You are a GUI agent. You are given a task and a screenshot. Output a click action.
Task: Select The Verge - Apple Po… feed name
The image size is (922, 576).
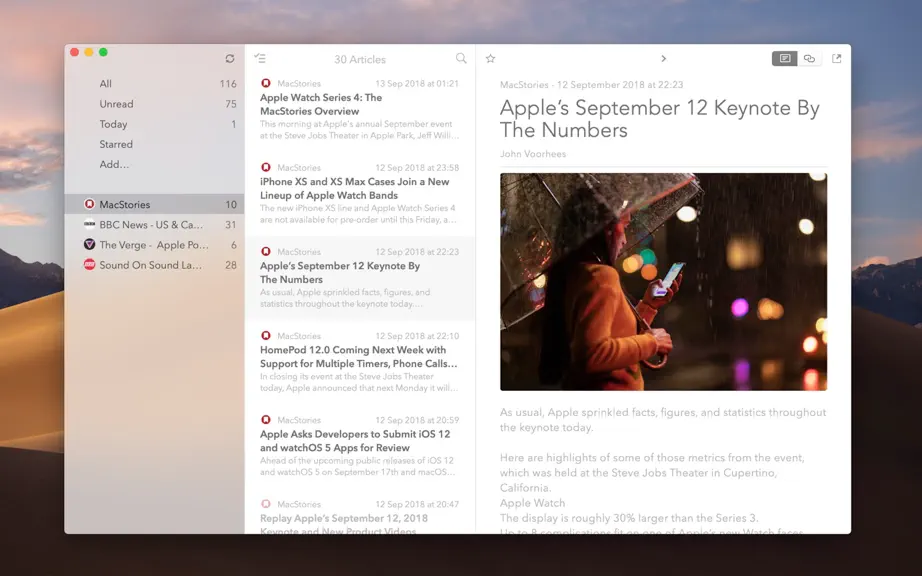click(153, 245)
